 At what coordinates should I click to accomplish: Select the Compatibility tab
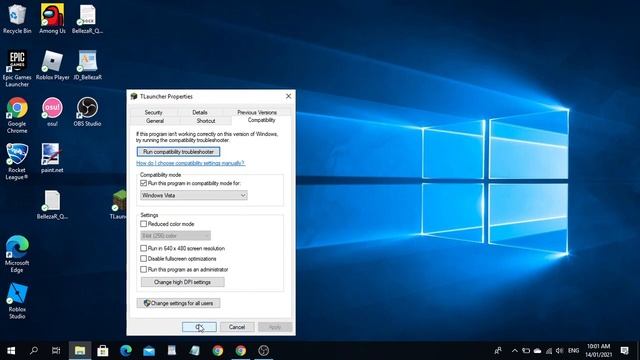[262, 120]
